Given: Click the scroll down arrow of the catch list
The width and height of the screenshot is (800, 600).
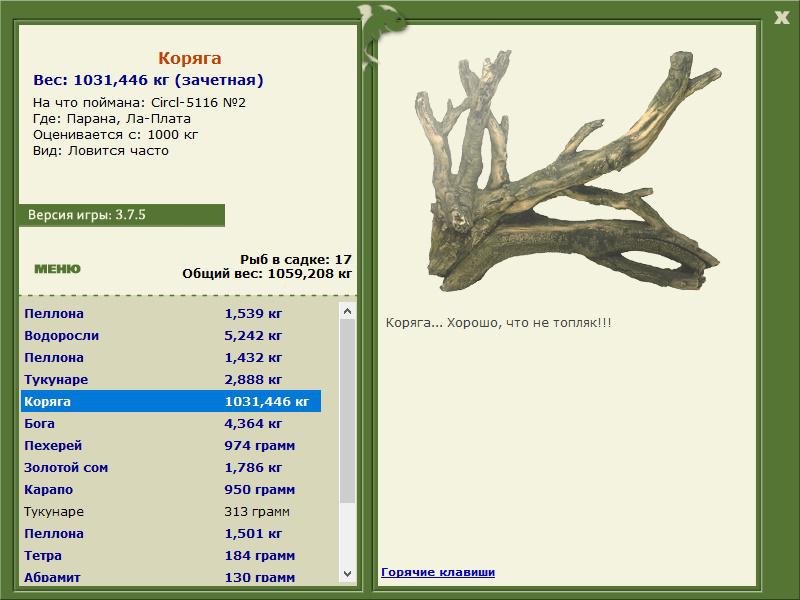Looking at the screenshot, I should coord(347,574).
